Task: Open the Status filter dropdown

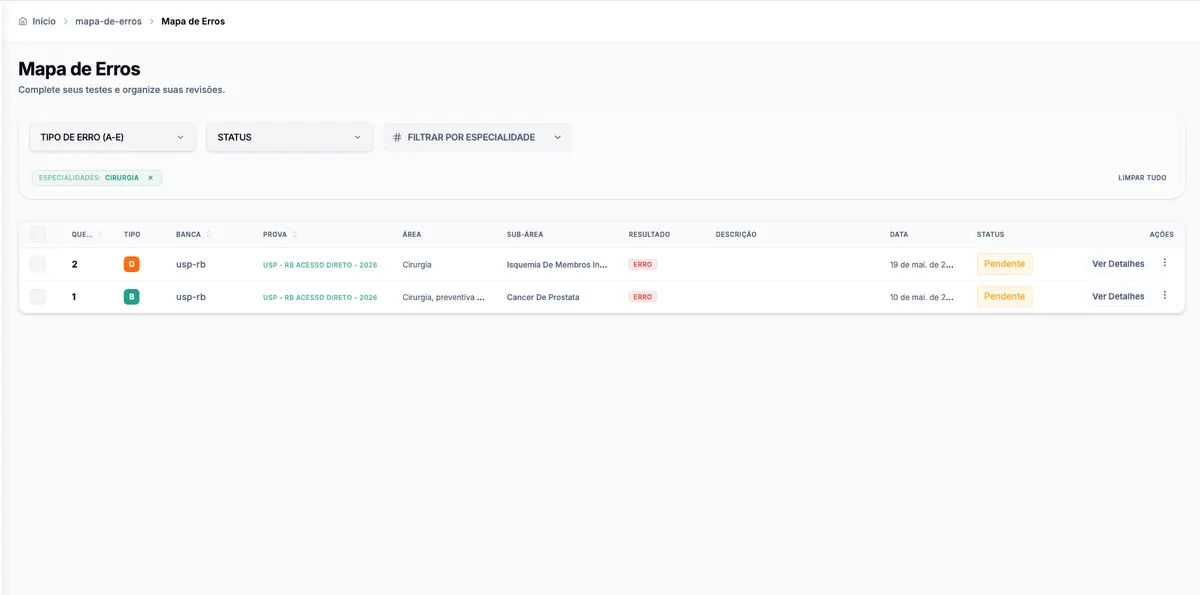Action: click(289, 137)
